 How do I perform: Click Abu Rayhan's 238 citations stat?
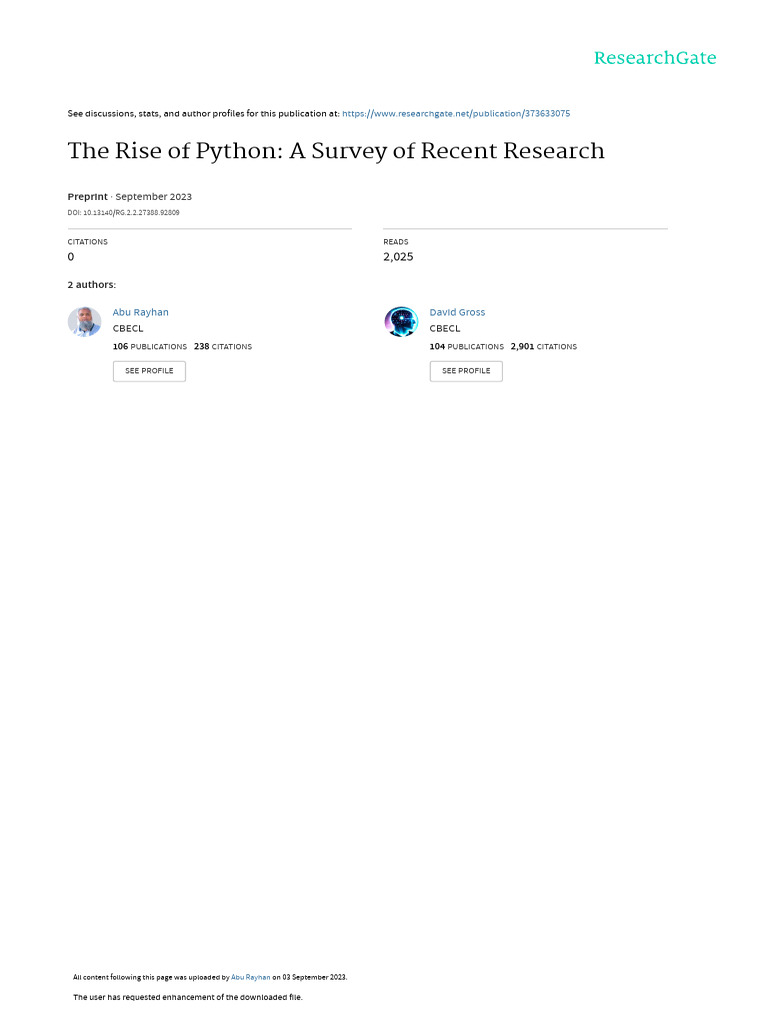(223, 347)
